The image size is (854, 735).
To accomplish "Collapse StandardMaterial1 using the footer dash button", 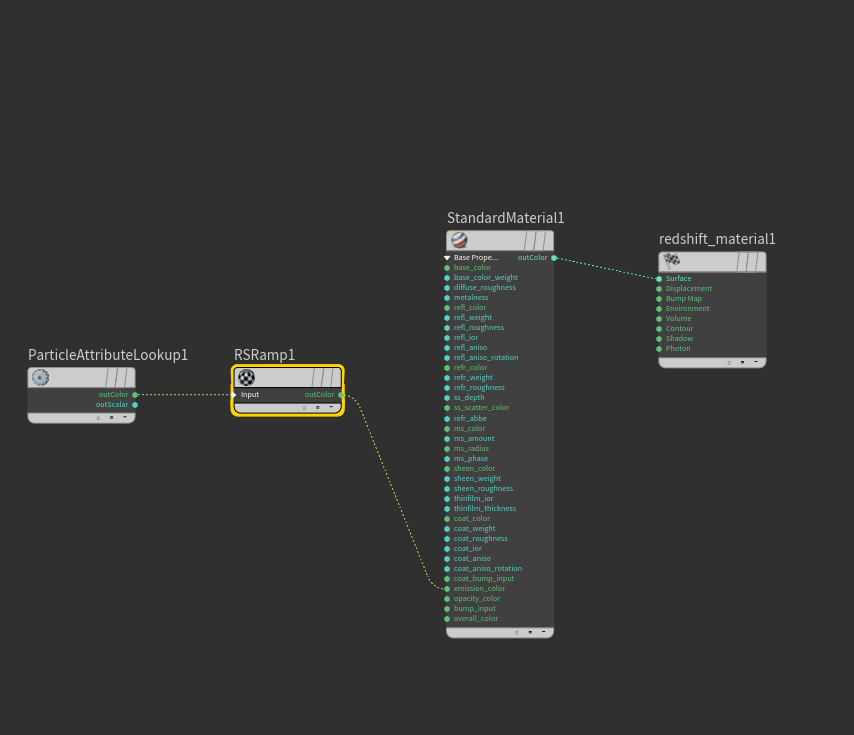I will [543, 632].
